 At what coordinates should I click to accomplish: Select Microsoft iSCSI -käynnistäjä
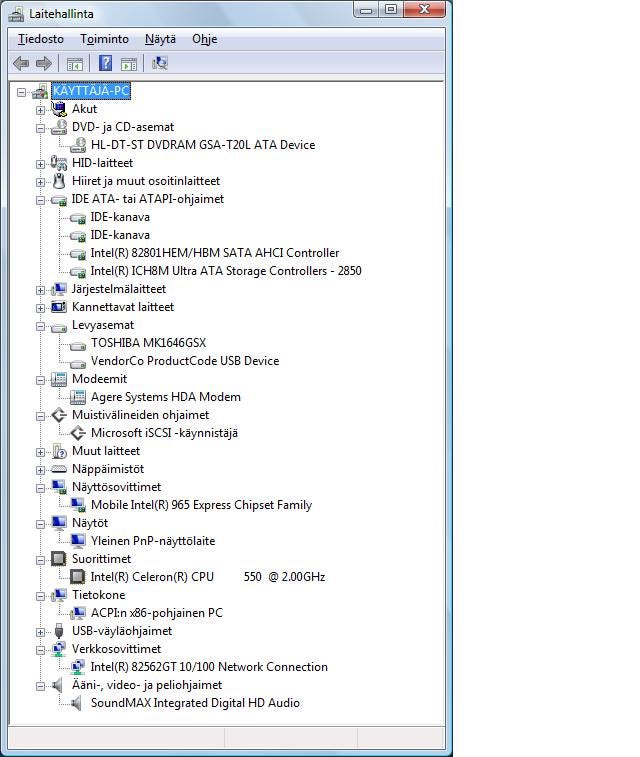pyautogui.click(x=164, y=433)
